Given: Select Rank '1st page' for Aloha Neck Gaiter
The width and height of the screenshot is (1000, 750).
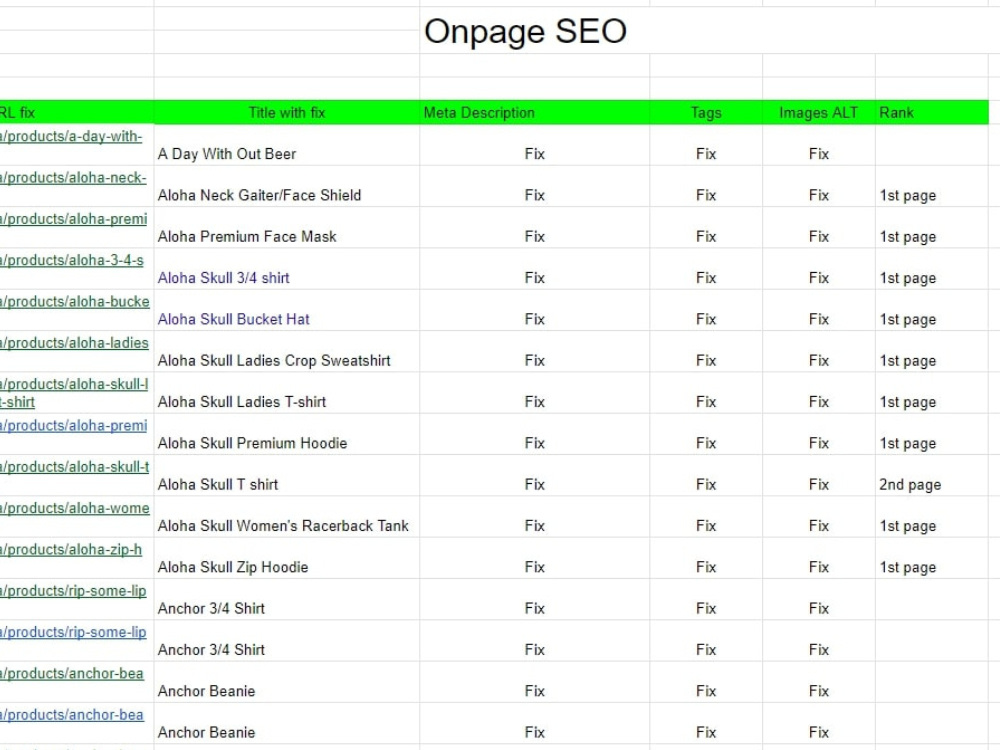Looking at the screenshot, I should 932,187.
